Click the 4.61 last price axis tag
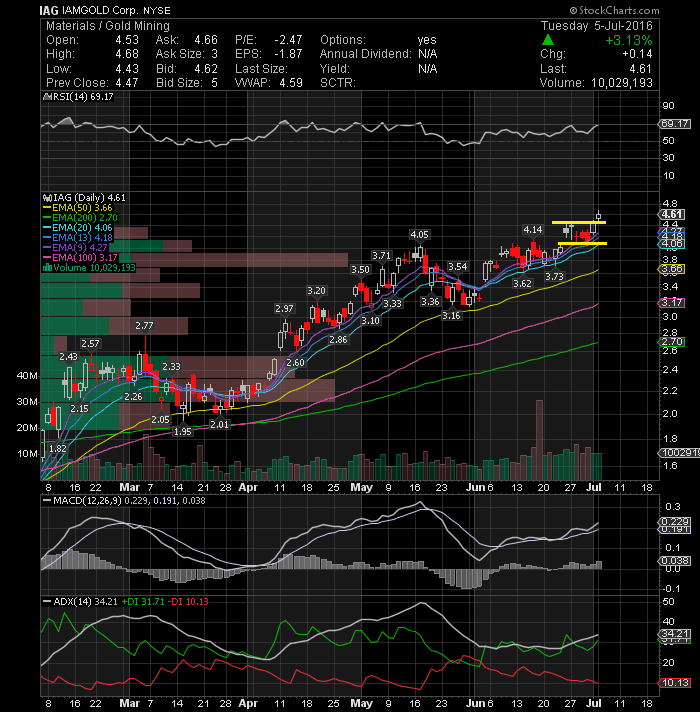This screenshot has width=700, height=712. (x=672, y=214)
